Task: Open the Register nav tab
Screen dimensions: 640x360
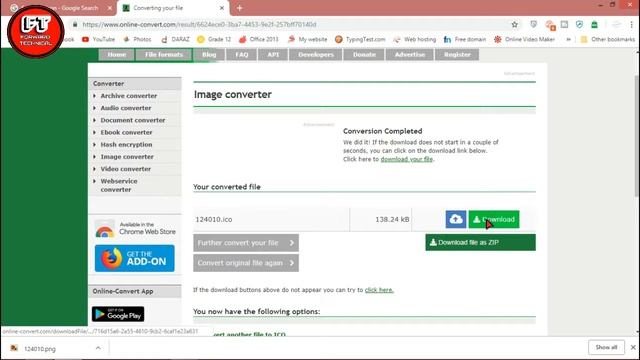Action: pos(457,54)
